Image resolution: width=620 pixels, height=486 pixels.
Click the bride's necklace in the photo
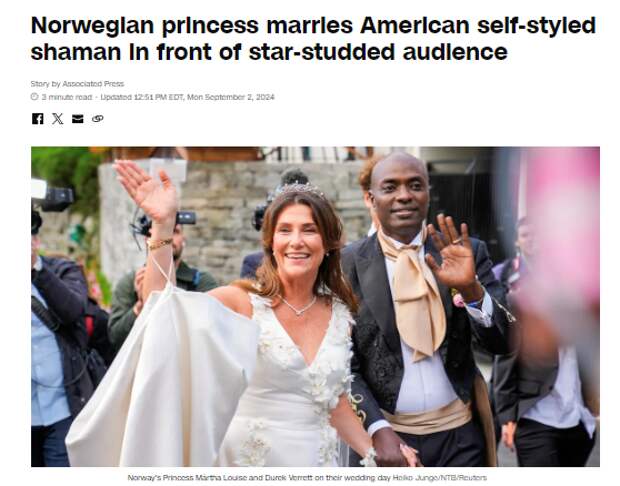[299, 306]
